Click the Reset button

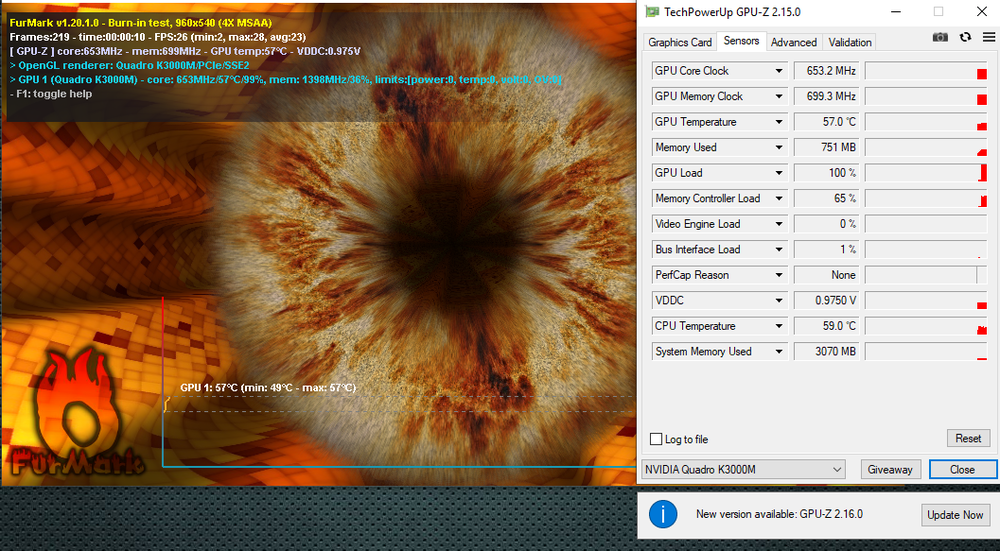(x=967, y=438)
